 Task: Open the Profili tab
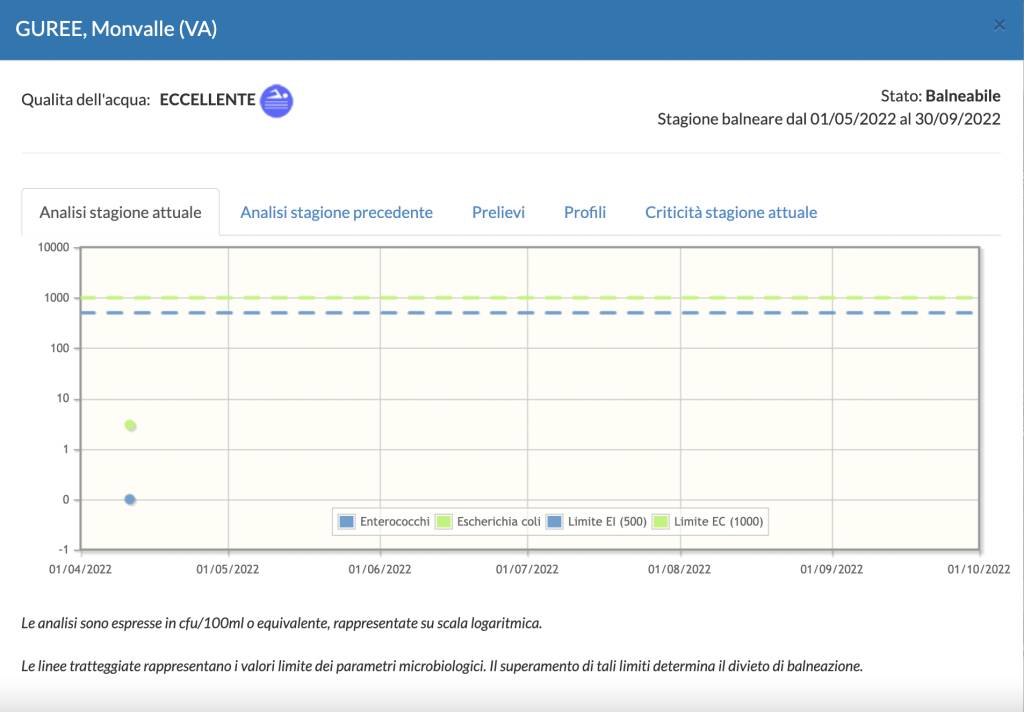coord(585,212)
